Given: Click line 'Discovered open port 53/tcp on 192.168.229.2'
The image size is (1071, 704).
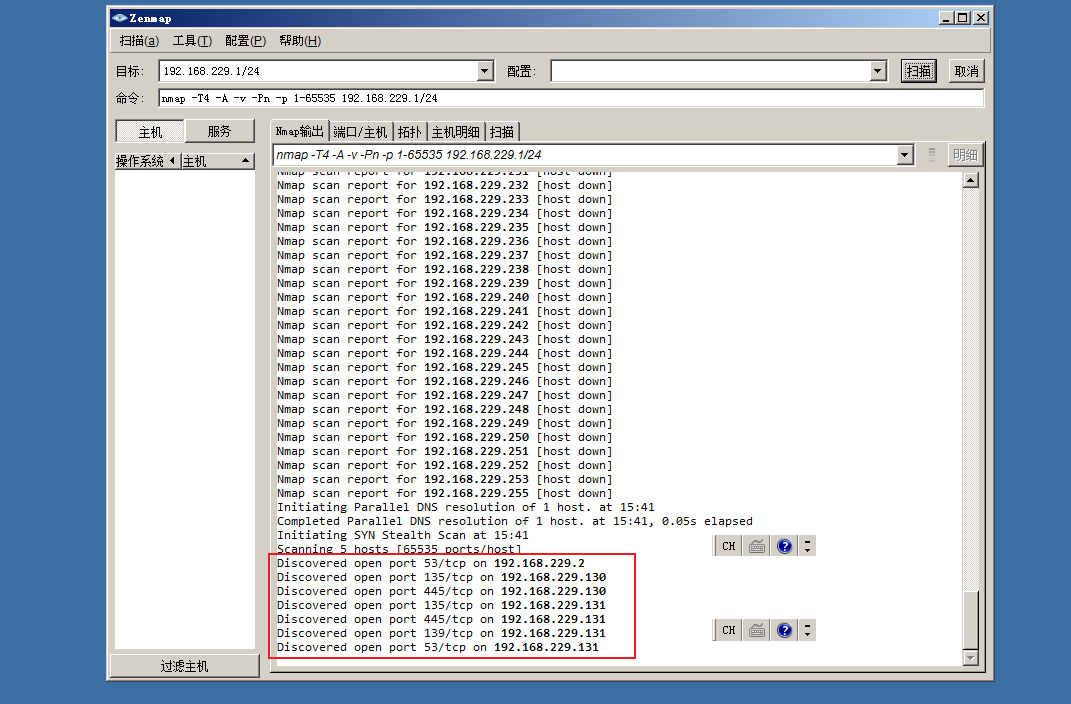Looking at the screenshot, I should pyautogui.click(x=431, y=563).
